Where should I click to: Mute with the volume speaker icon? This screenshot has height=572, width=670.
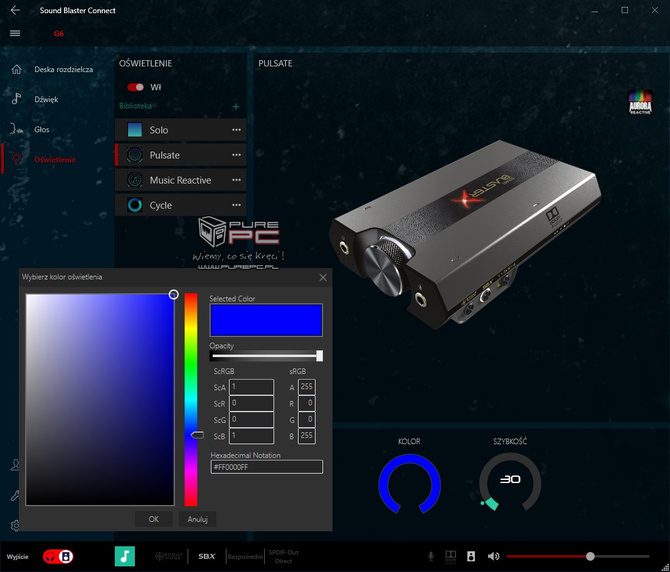point(494,556)
